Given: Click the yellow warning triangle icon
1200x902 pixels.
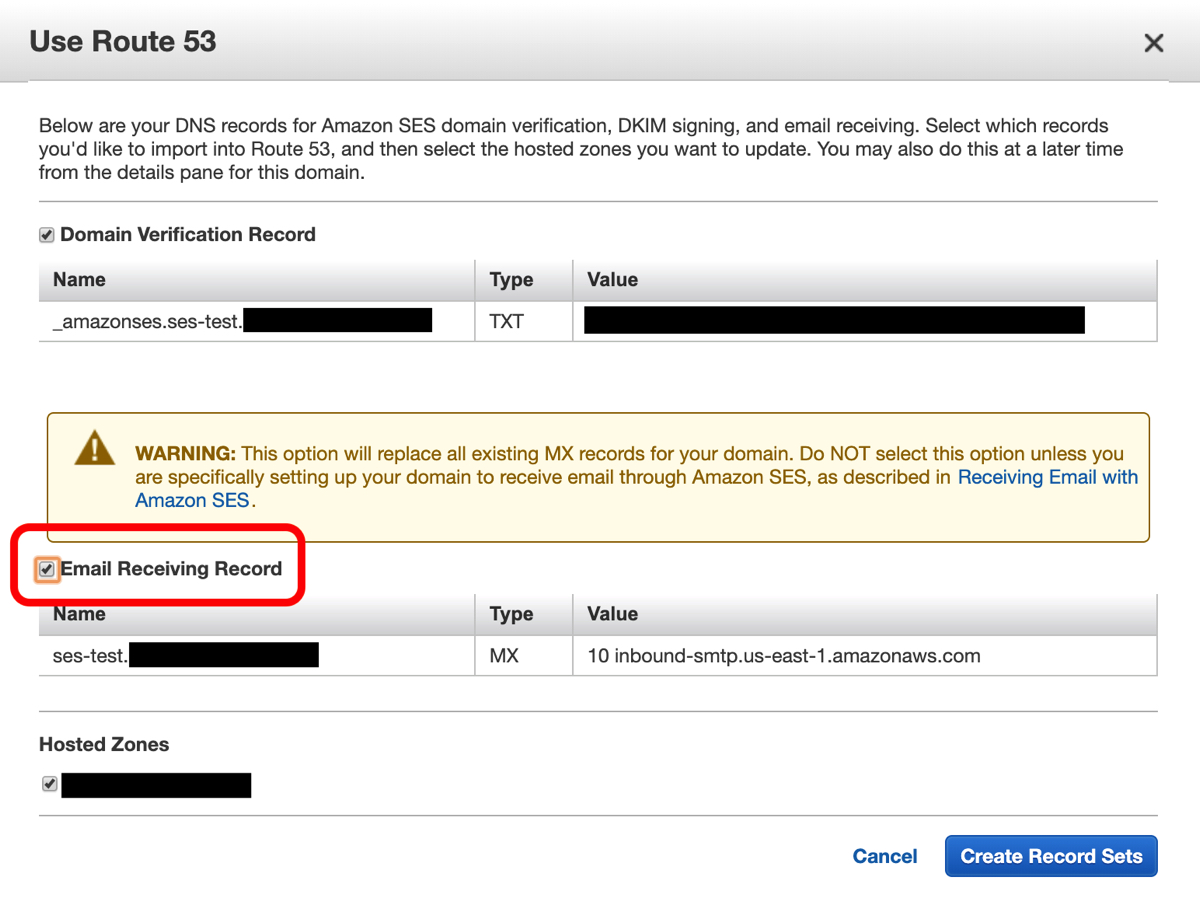Looking at the screenshot, I should [95, 448].
